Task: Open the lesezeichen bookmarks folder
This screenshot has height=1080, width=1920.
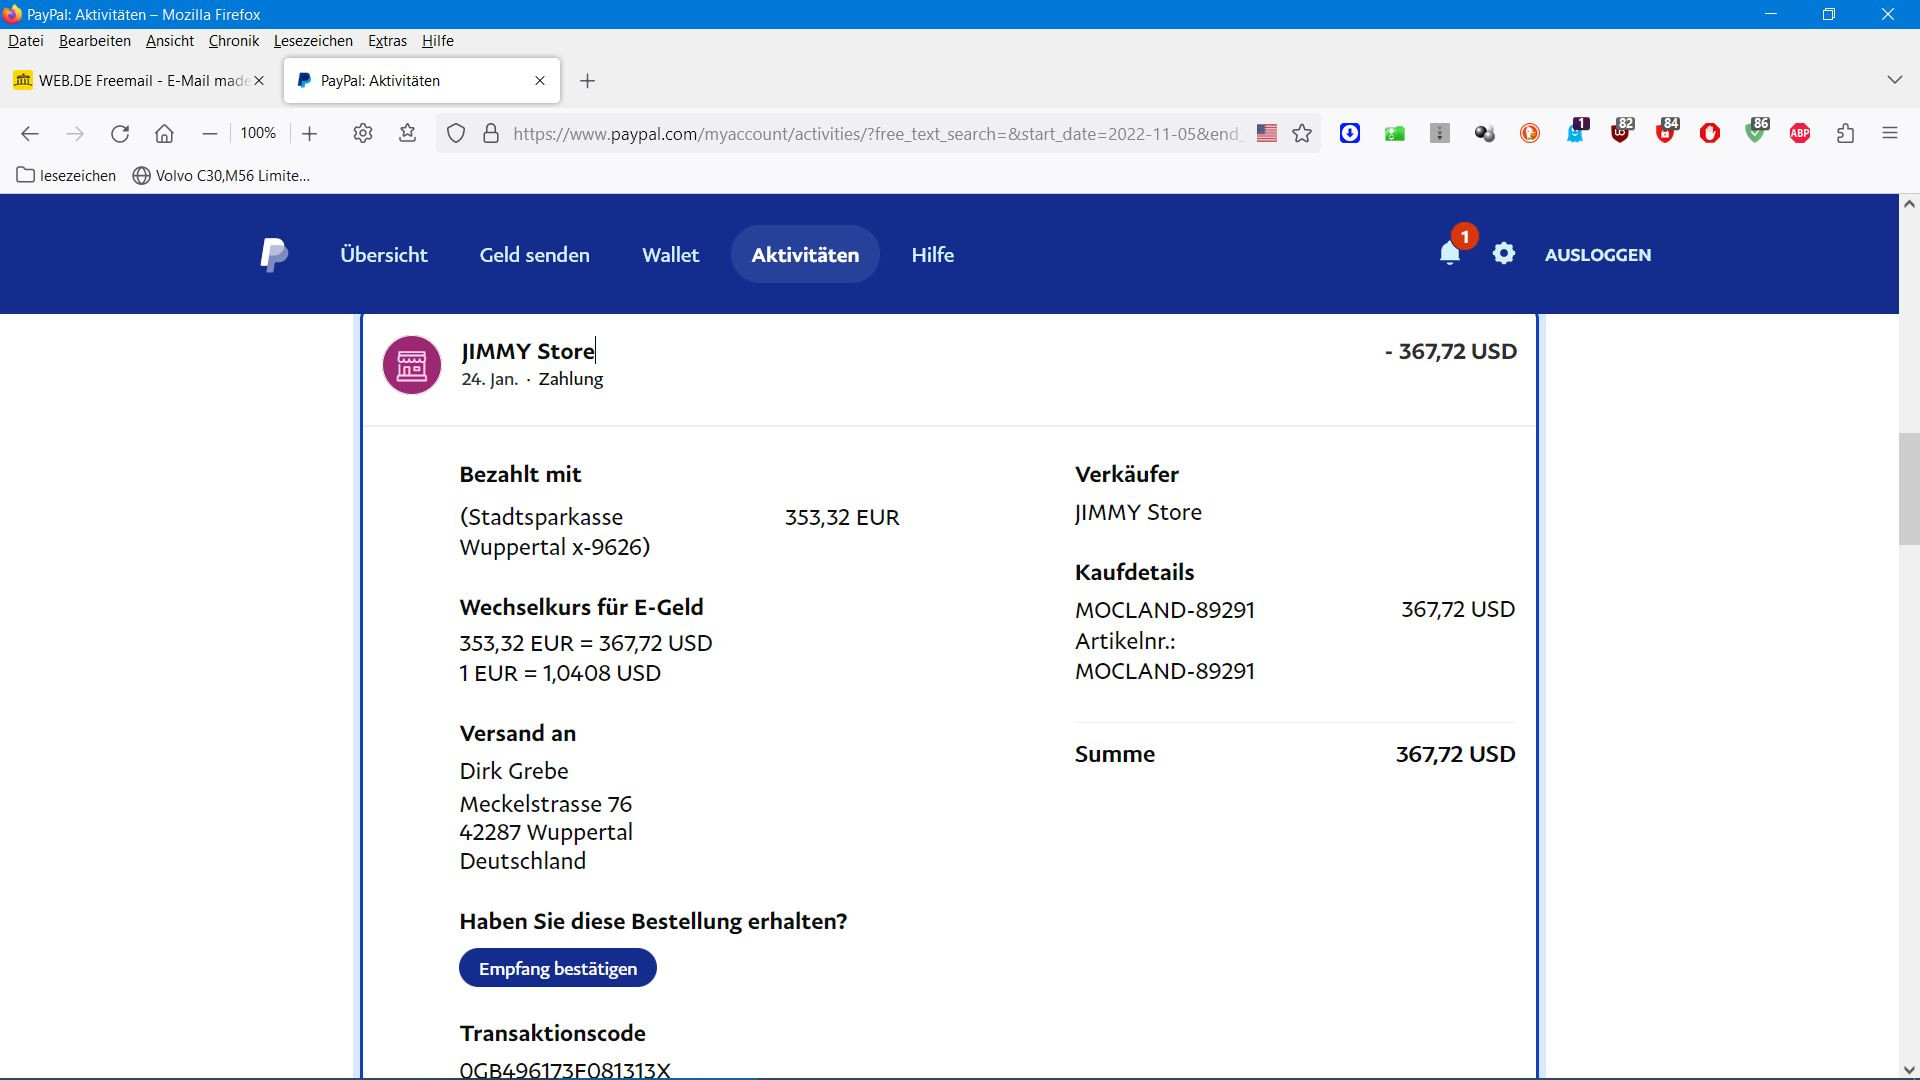Action: pos(67,176)
